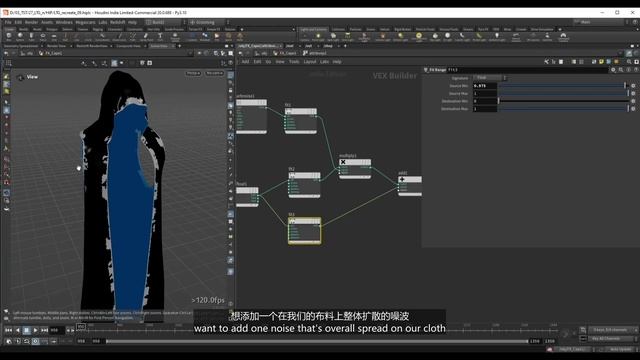Open the No cam camera dropdown

pyautogui.click(x=214, y=73)
